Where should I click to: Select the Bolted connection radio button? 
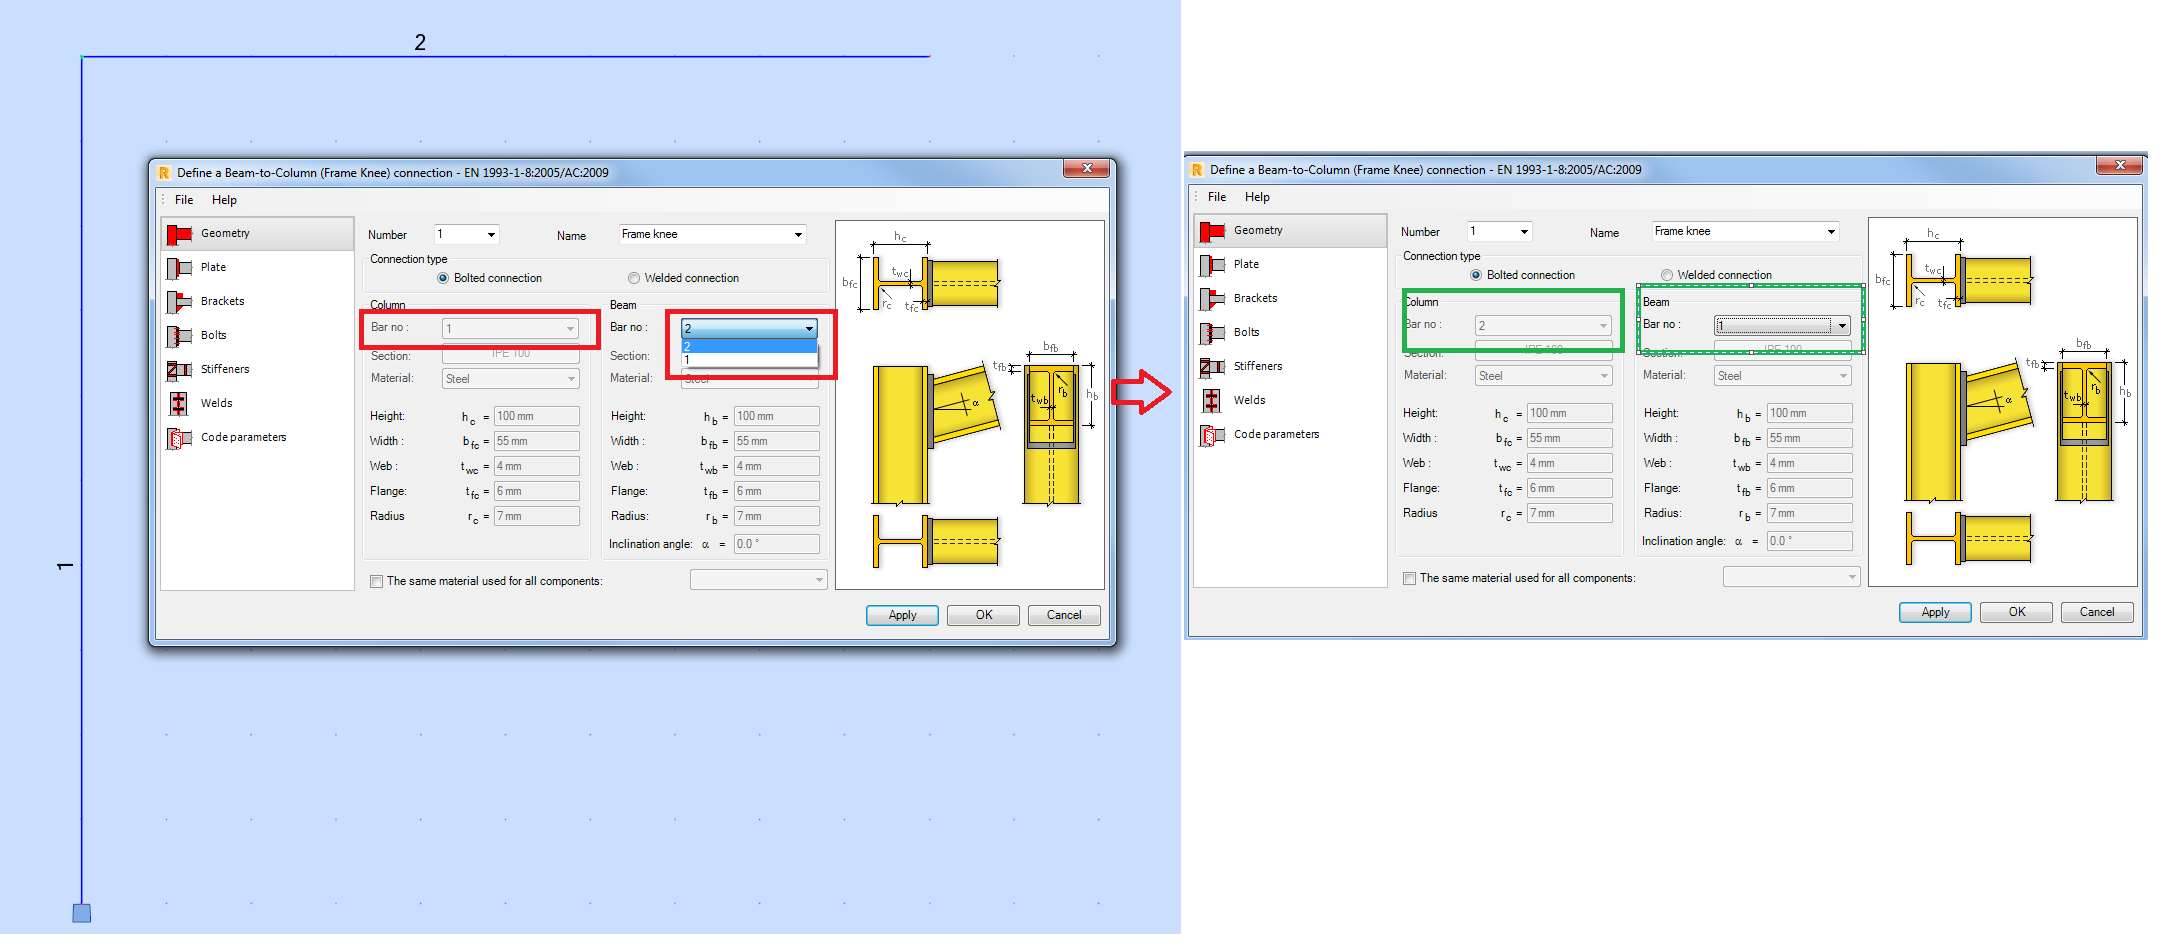coord(443,277)
